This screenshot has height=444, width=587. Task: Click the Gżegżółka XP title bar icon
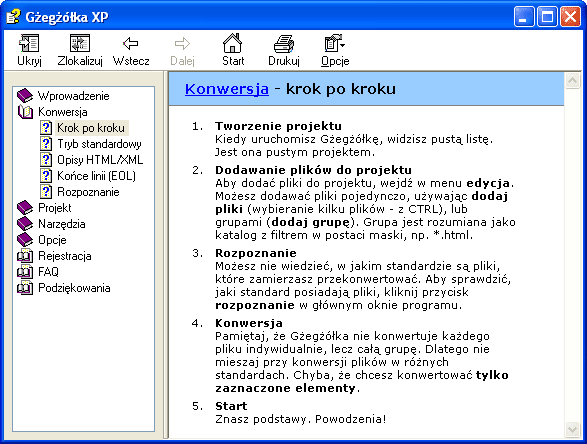point(13,17)
